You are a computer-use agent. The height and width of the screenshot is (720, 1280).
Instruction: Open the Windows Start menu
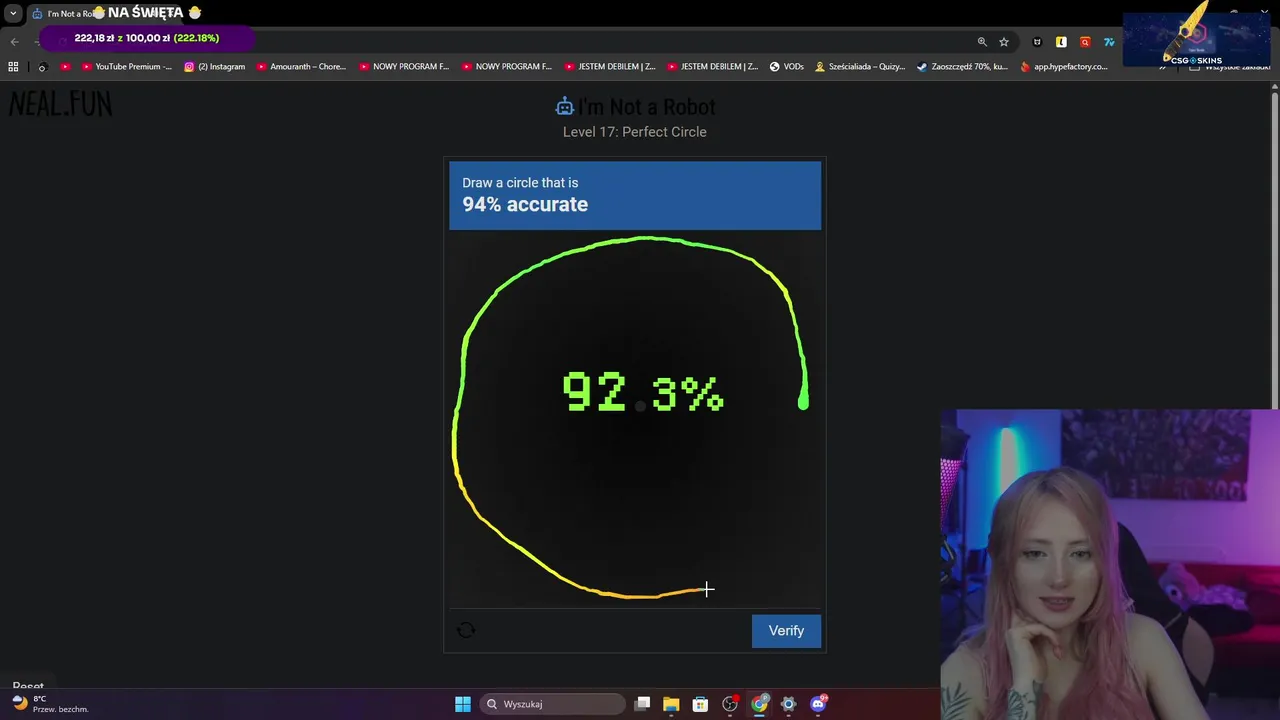[x=463, y=704]
